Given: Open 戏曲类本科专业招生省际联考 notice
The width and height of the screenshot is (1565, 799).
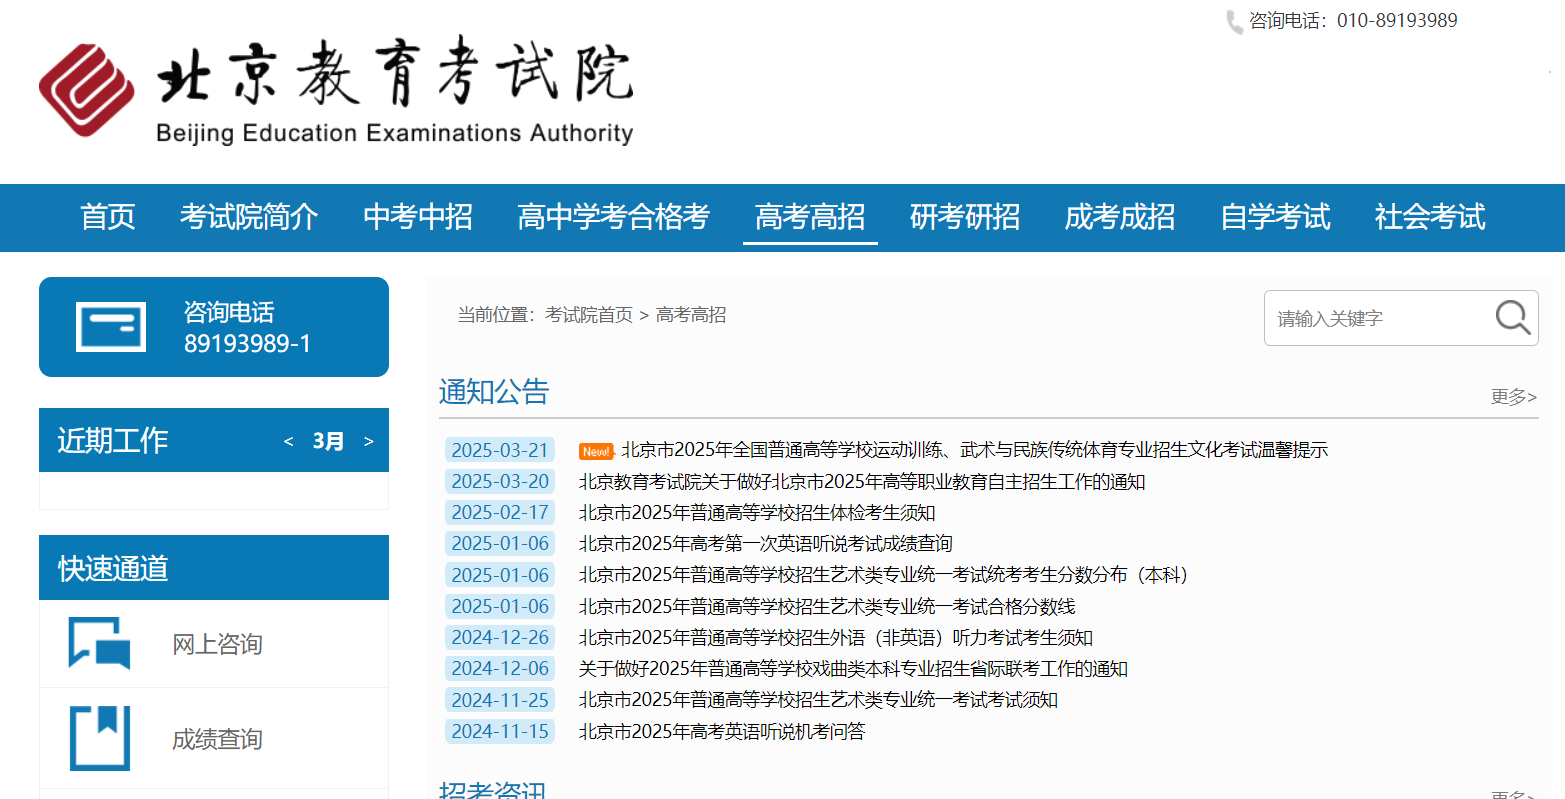Looking at the screenshot, I should coord(853,668).
